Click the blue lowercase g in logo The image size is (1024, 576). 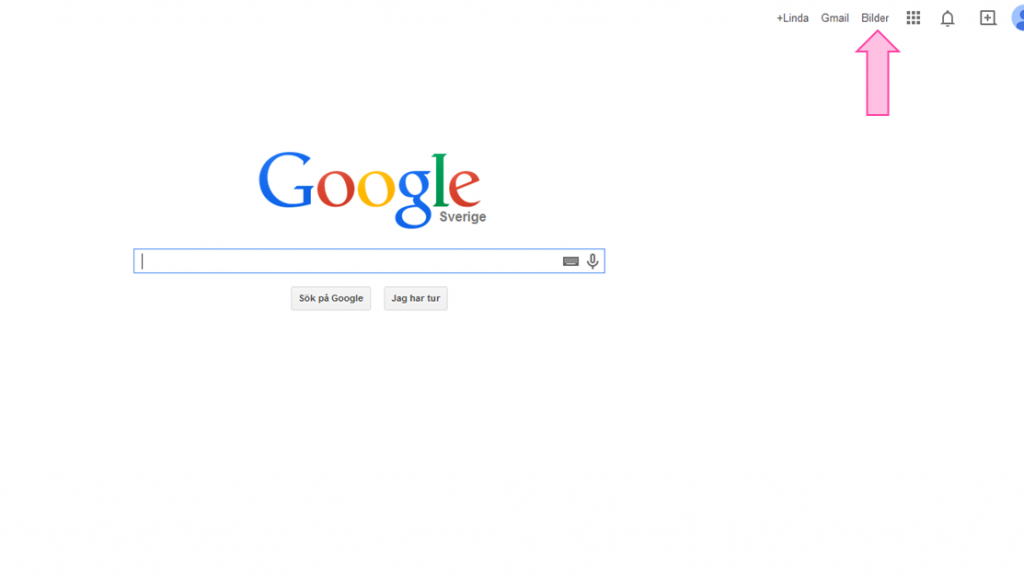pos(415,198)
